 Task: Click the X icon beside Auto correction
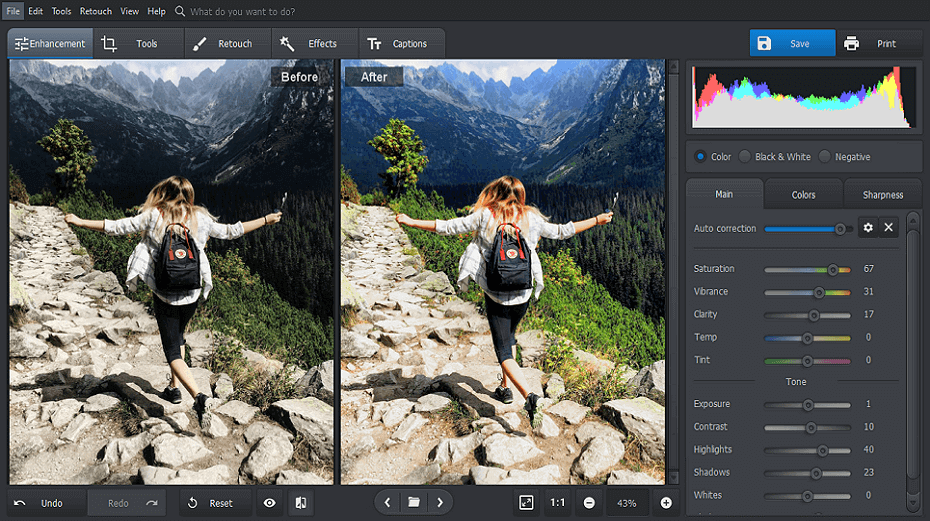coord(888,228)
